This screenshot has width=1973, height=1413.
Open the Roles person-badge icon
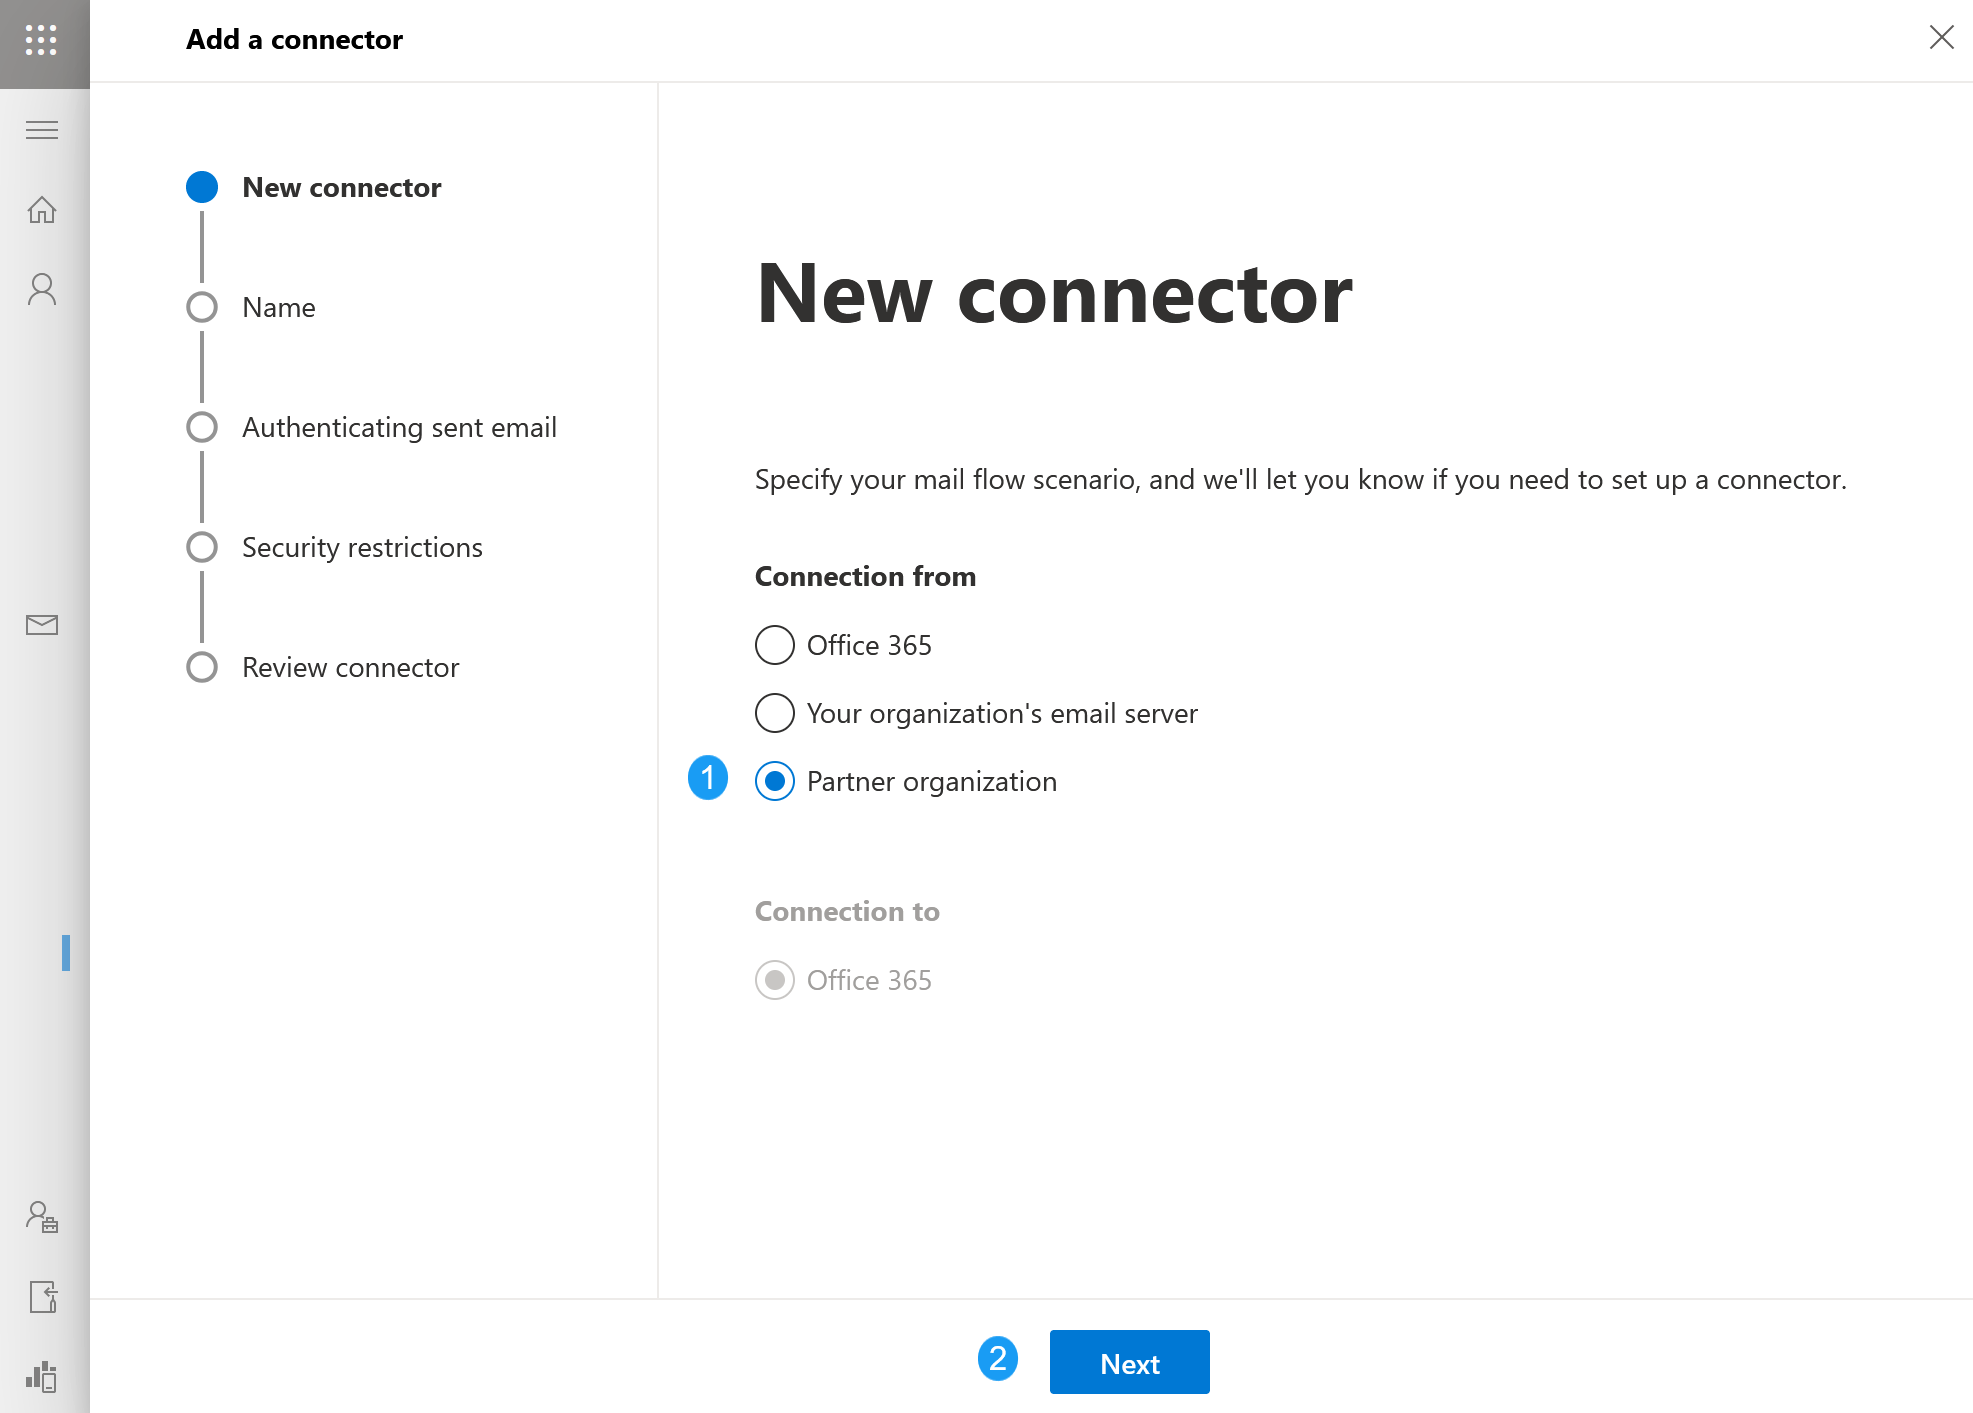click(42, 1217)
